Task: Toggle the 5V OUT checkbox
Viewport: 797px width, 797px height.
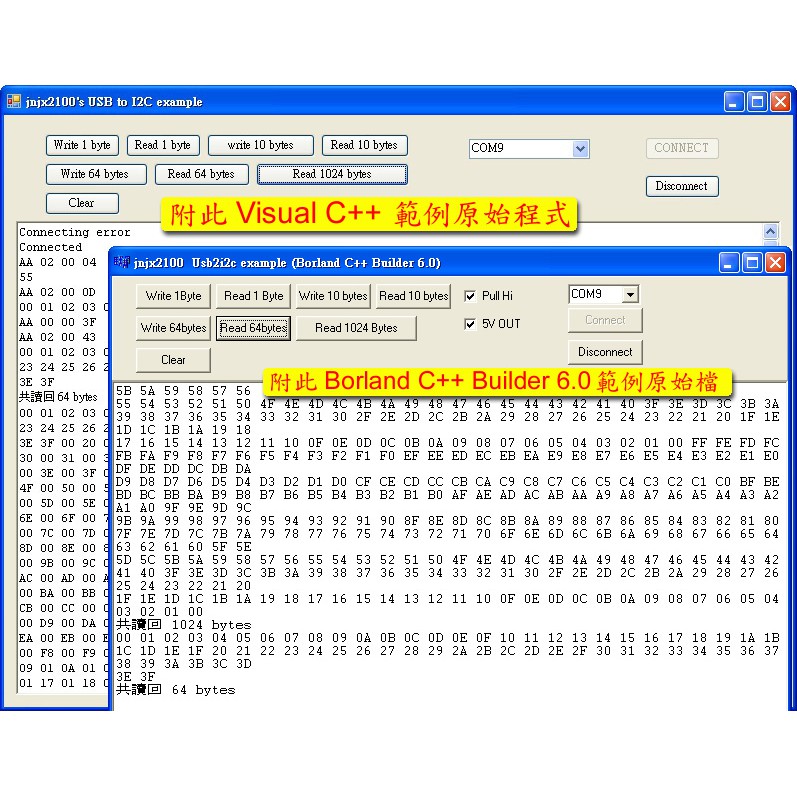Action: [470, 324]
